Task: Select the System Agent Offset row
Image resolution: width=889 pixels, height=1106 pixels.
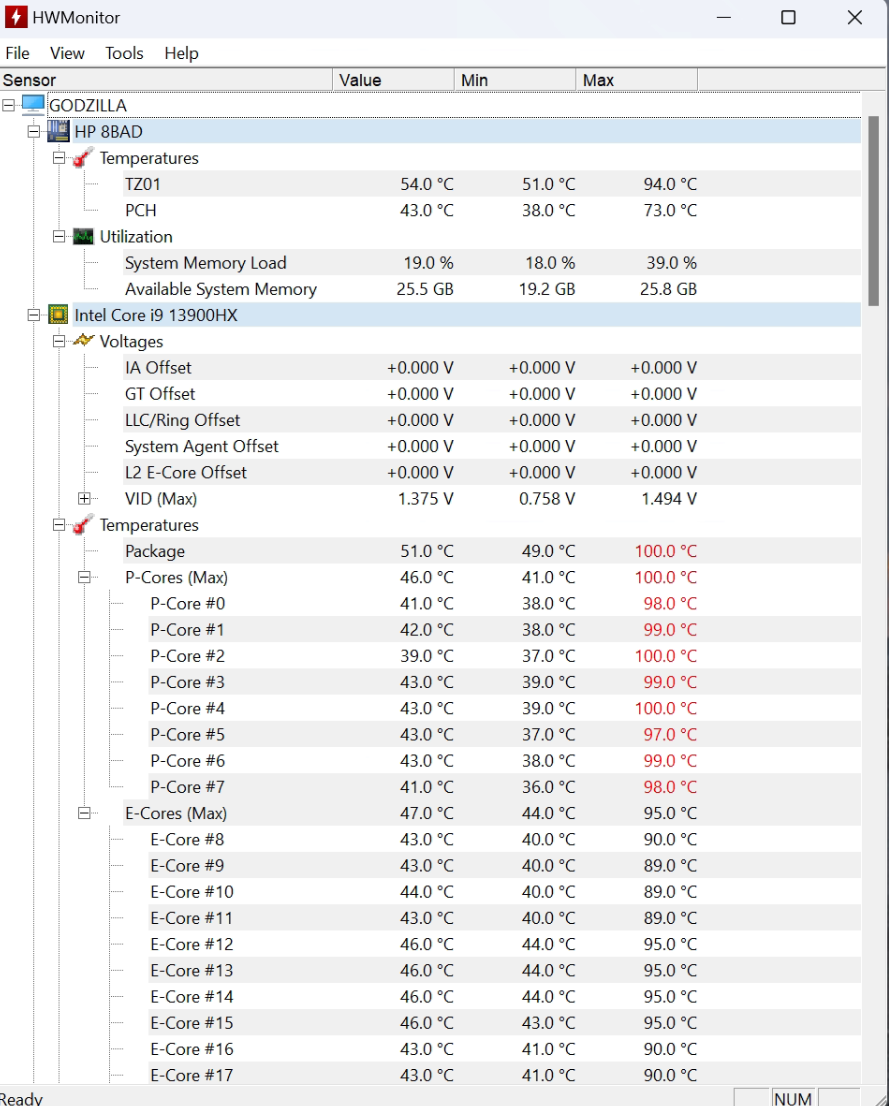Action: click(492, 446)
